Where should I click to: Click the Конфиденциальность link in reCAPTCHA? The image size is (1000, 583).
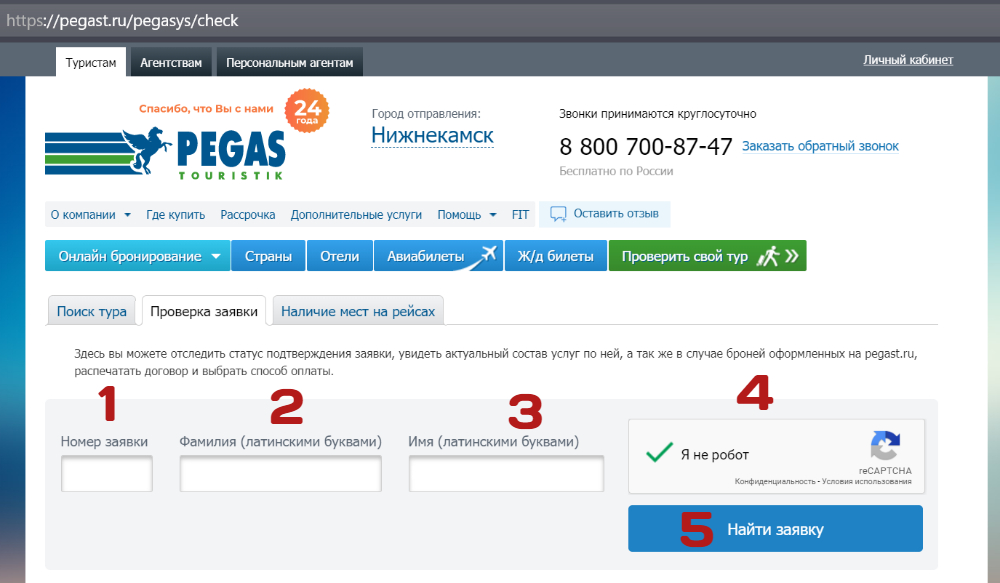point(775,482)
